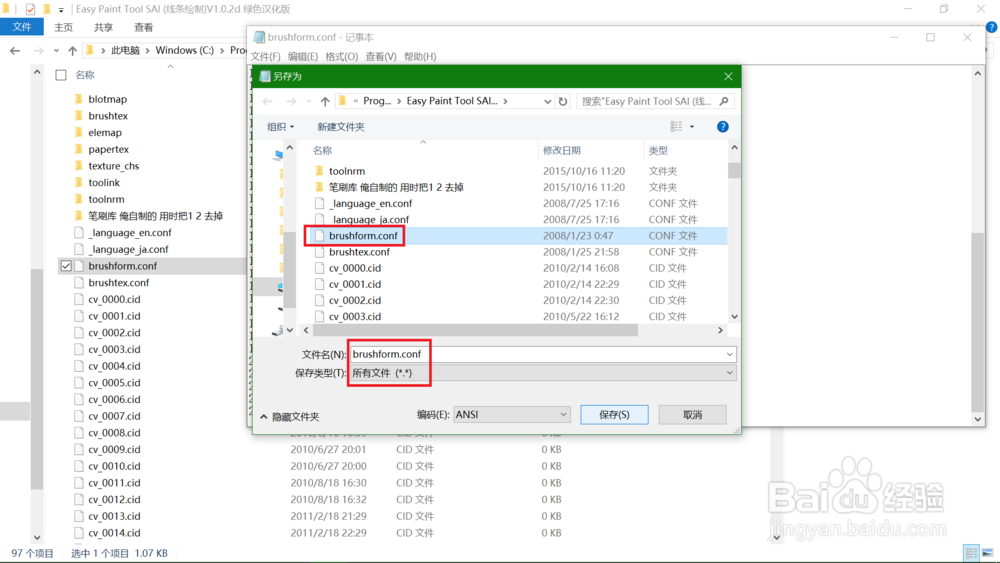Image resolution: width=1000 pixels, height=563 pixels.
Task: Click Explorer back arrow
Action: pos(15,50)
